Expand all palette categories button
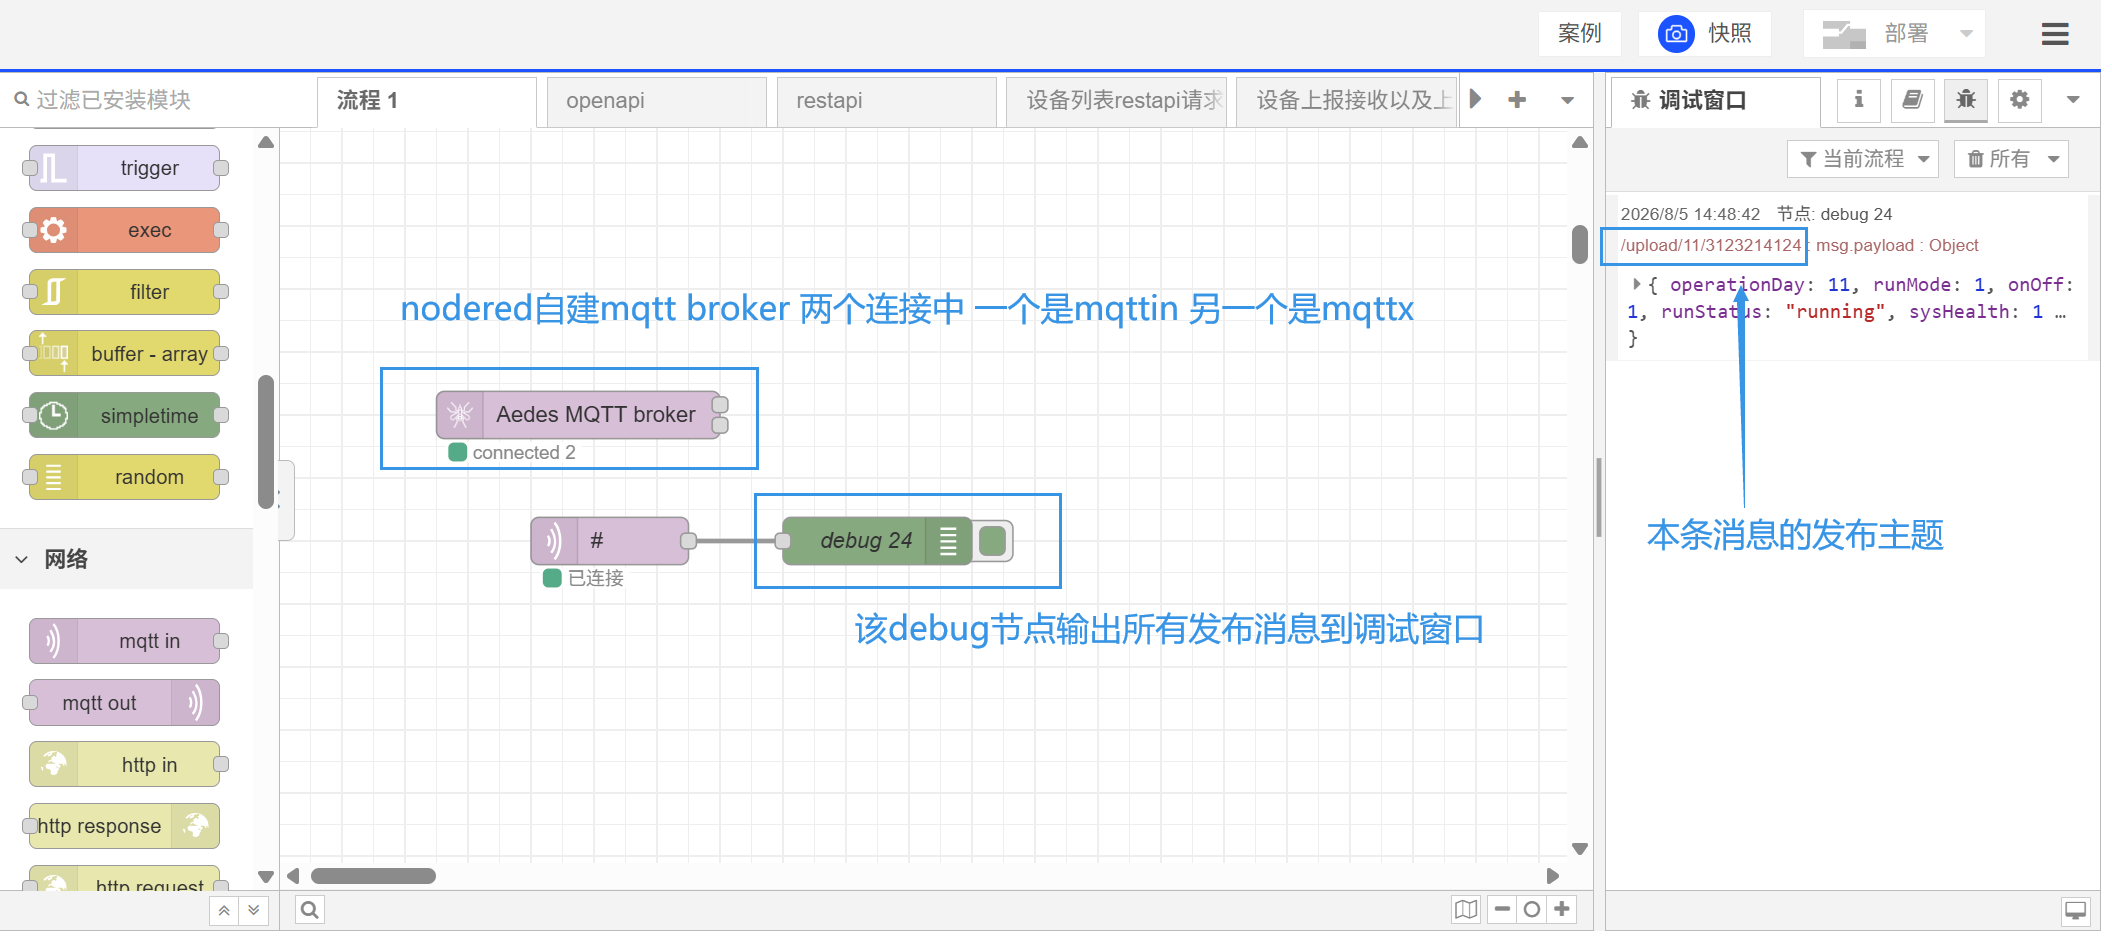The height and width of the screenshot is (940, 2112). pos(254,910)
